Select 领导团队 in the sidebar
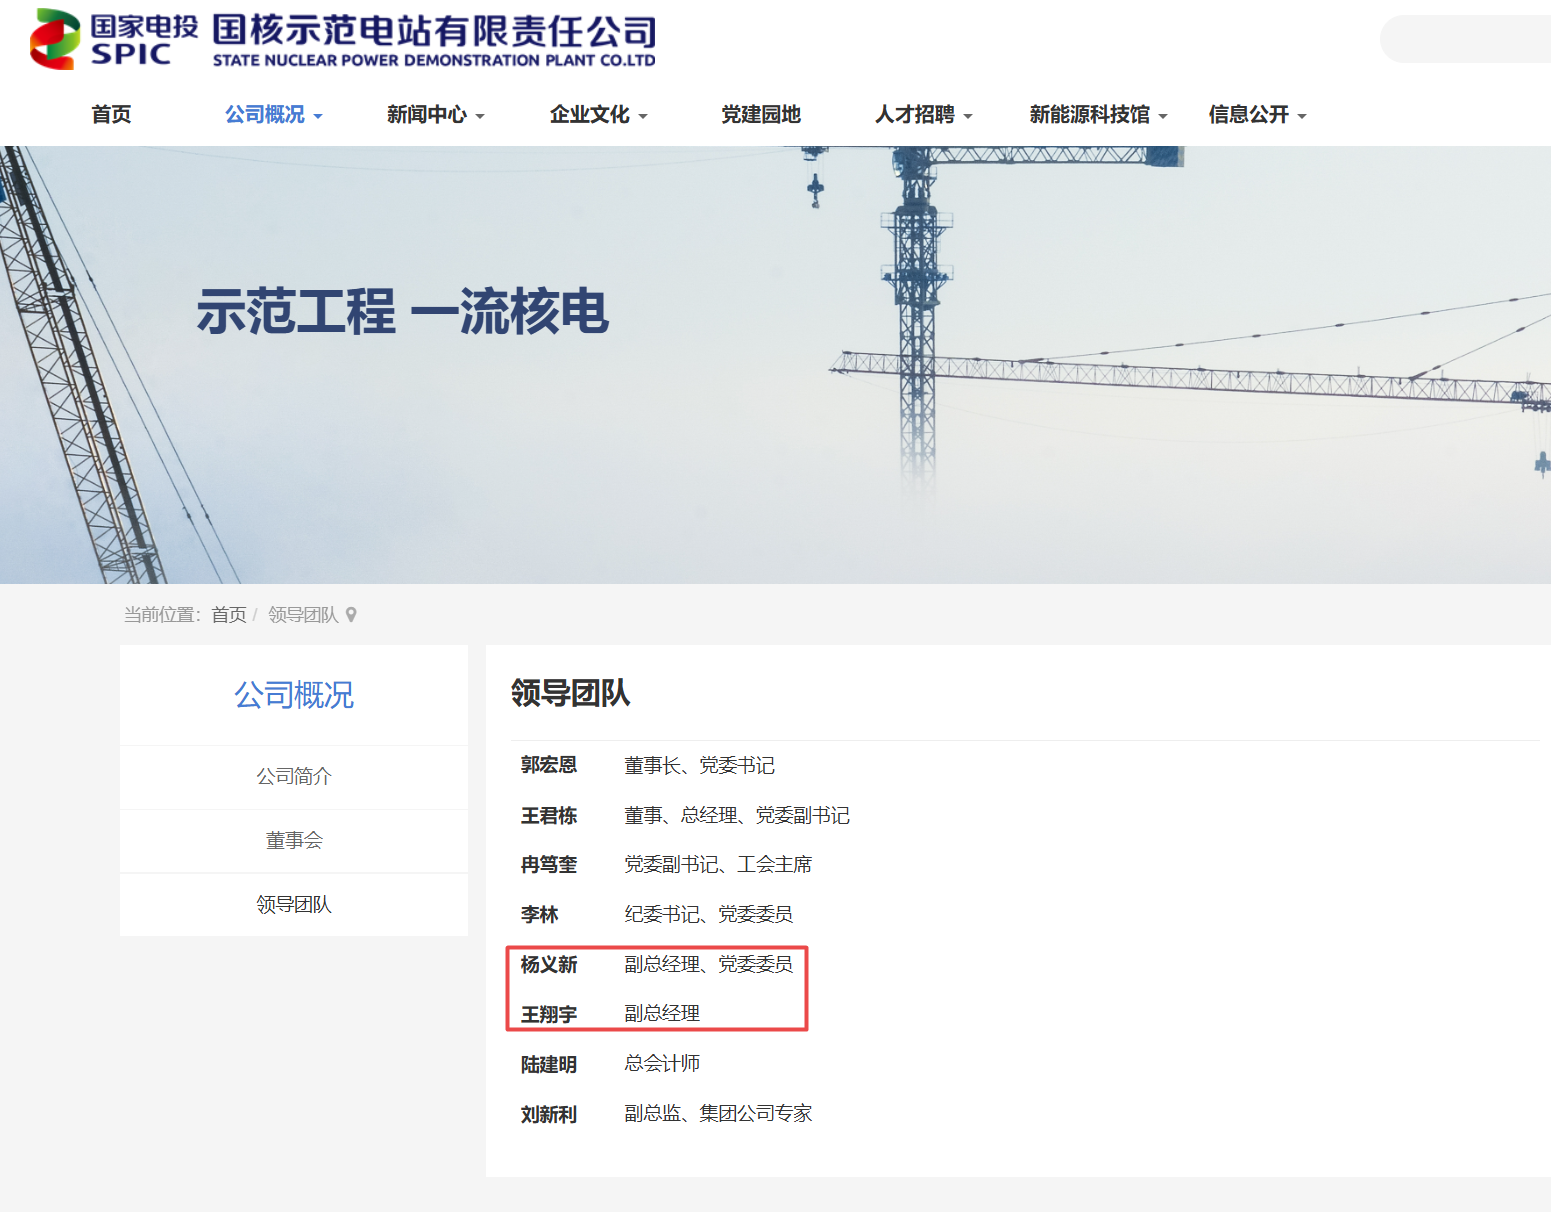This screenshot has width=1551, height=1212. point(294,905)
